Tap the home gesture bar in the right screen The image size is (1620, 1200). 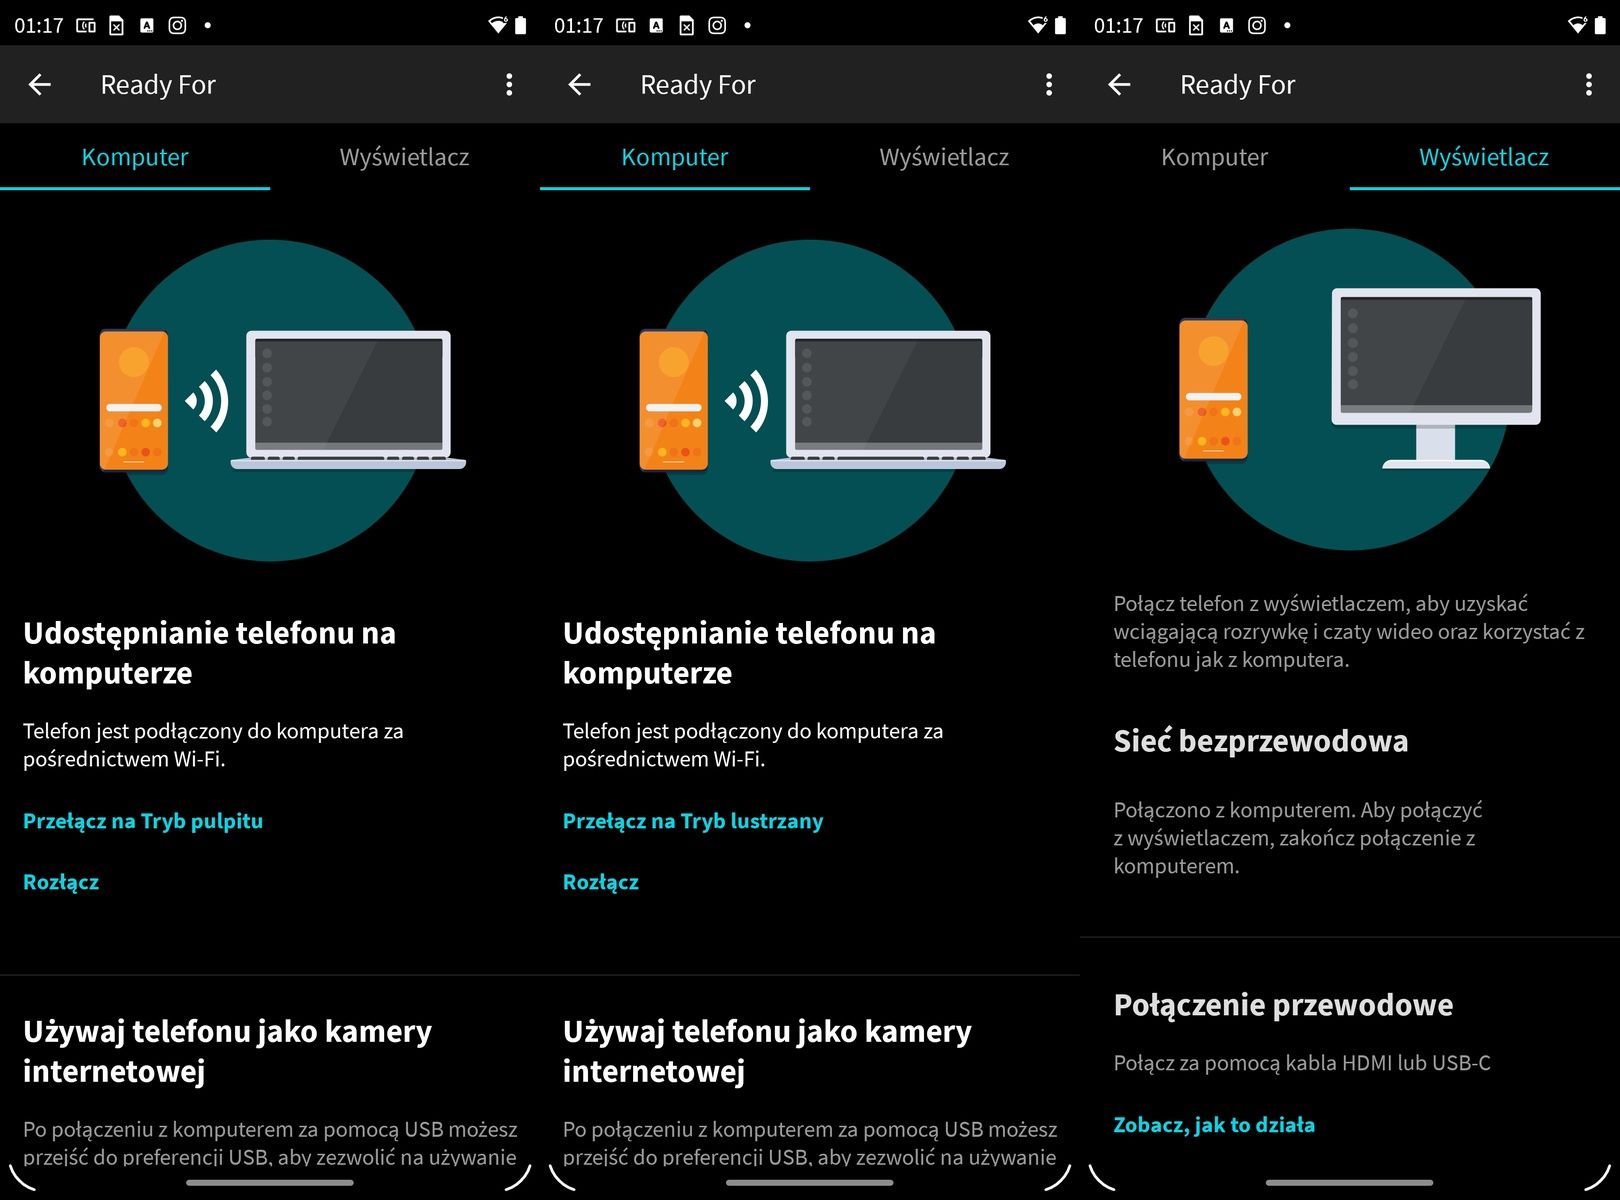click(x=1350, y=1182)
